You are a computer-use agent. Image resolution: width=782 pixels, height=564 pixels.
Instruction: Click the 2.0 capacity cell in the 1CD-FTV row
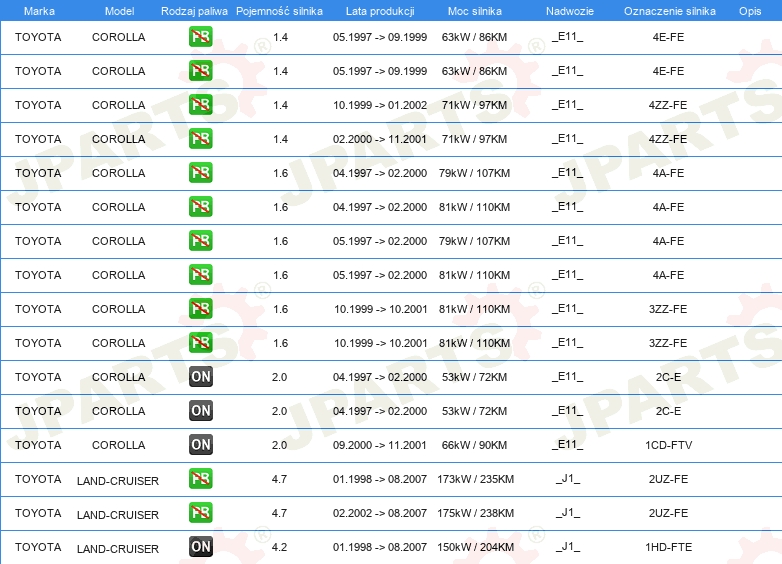pos(279,445)
